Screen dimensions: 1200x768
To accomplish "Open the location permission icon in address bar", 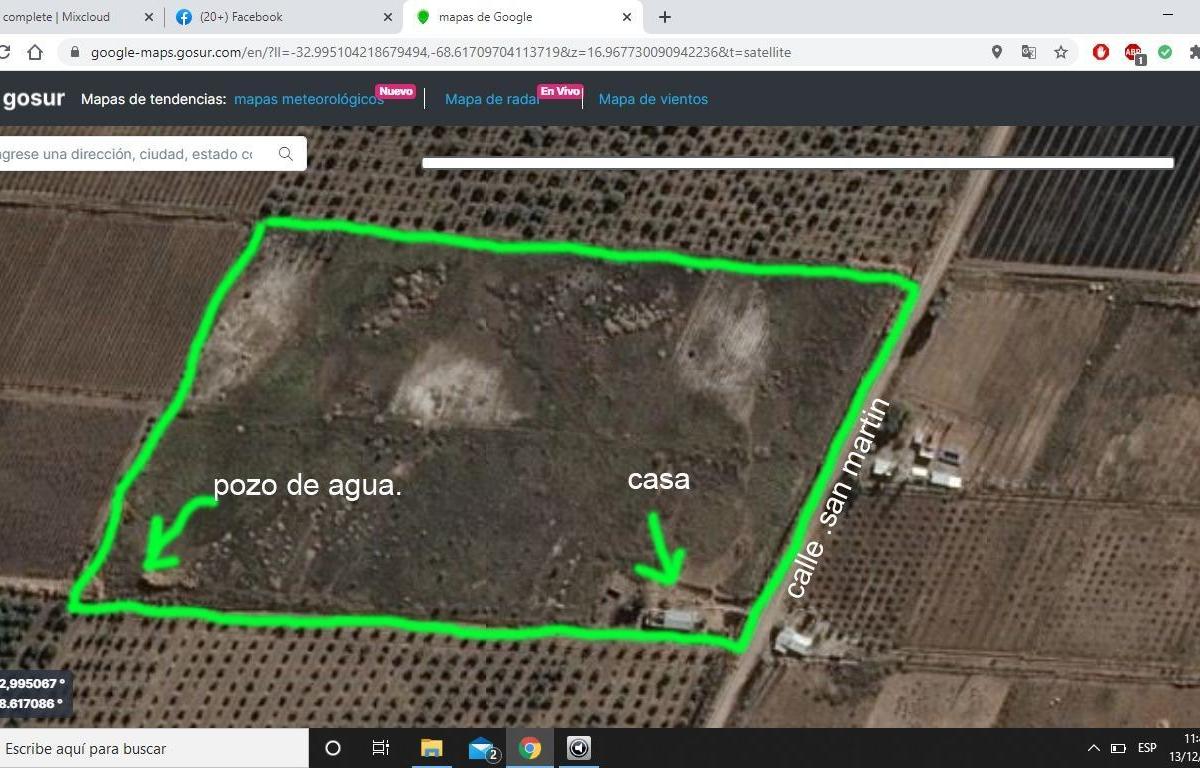I will click(996, 52).
